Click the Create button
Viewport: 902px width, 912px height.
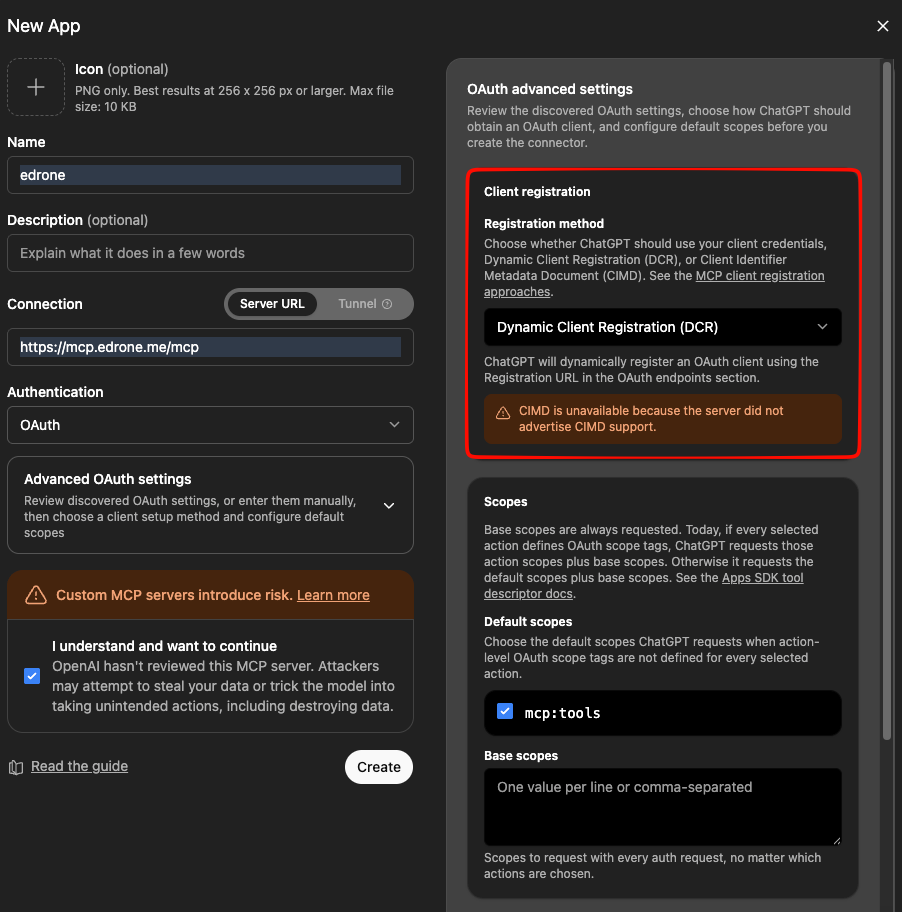coord(379,767)
